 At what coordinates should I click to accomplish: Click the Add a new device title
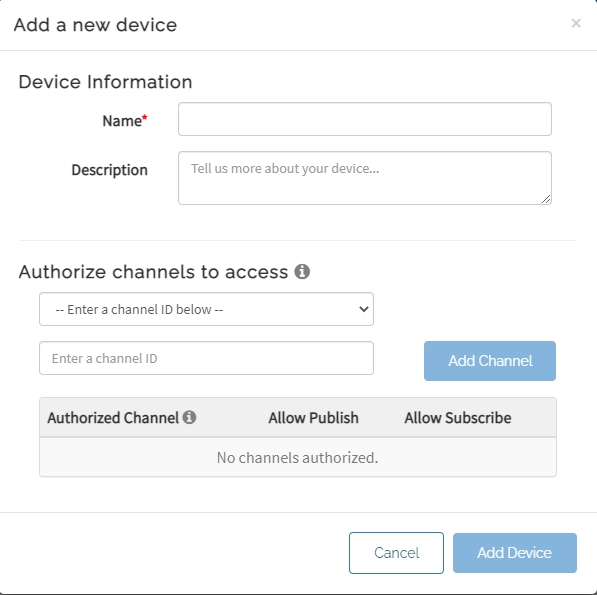95,25
